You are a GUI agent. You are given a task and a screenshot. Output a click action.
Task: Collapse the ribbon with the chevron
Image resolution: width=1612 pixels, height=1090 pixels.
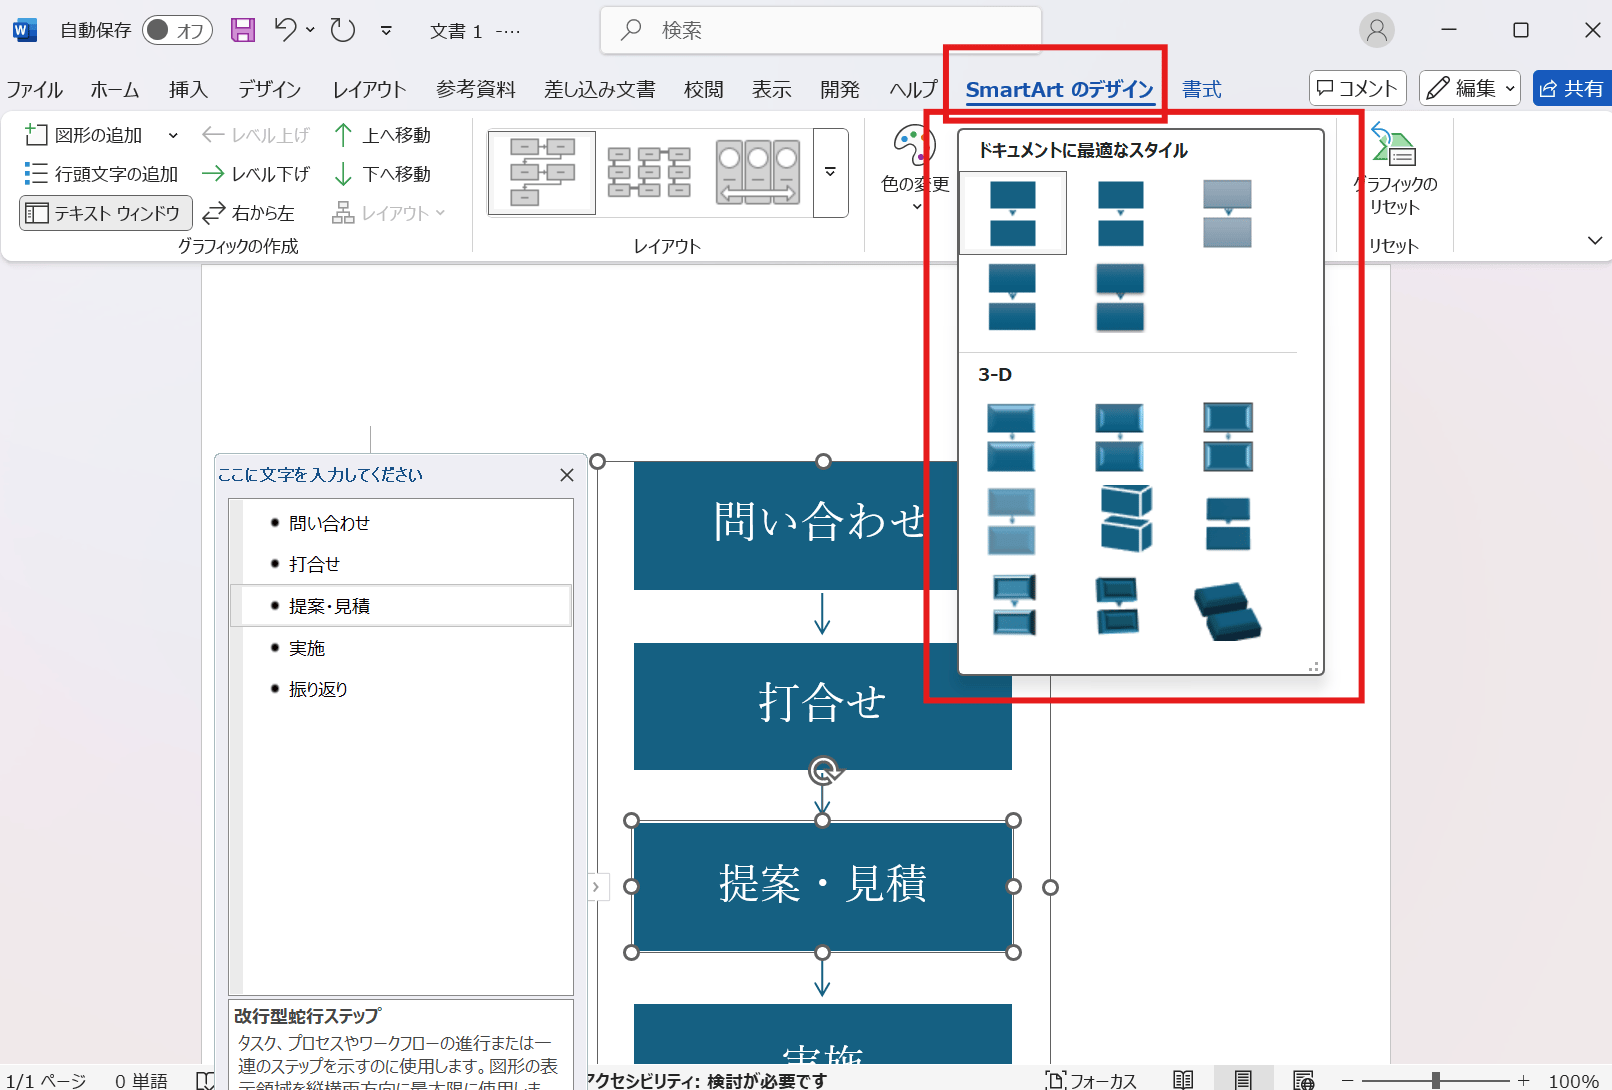pos(1595,240)
